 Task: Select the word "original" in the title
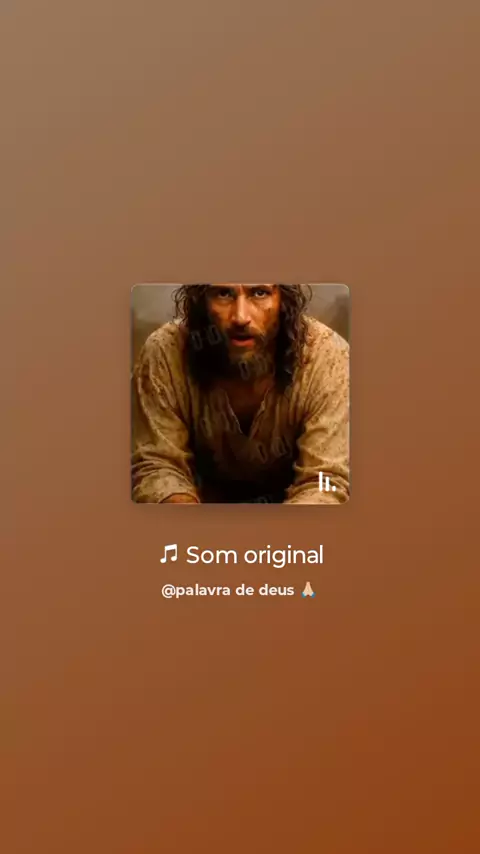click(x=283, y=556)
